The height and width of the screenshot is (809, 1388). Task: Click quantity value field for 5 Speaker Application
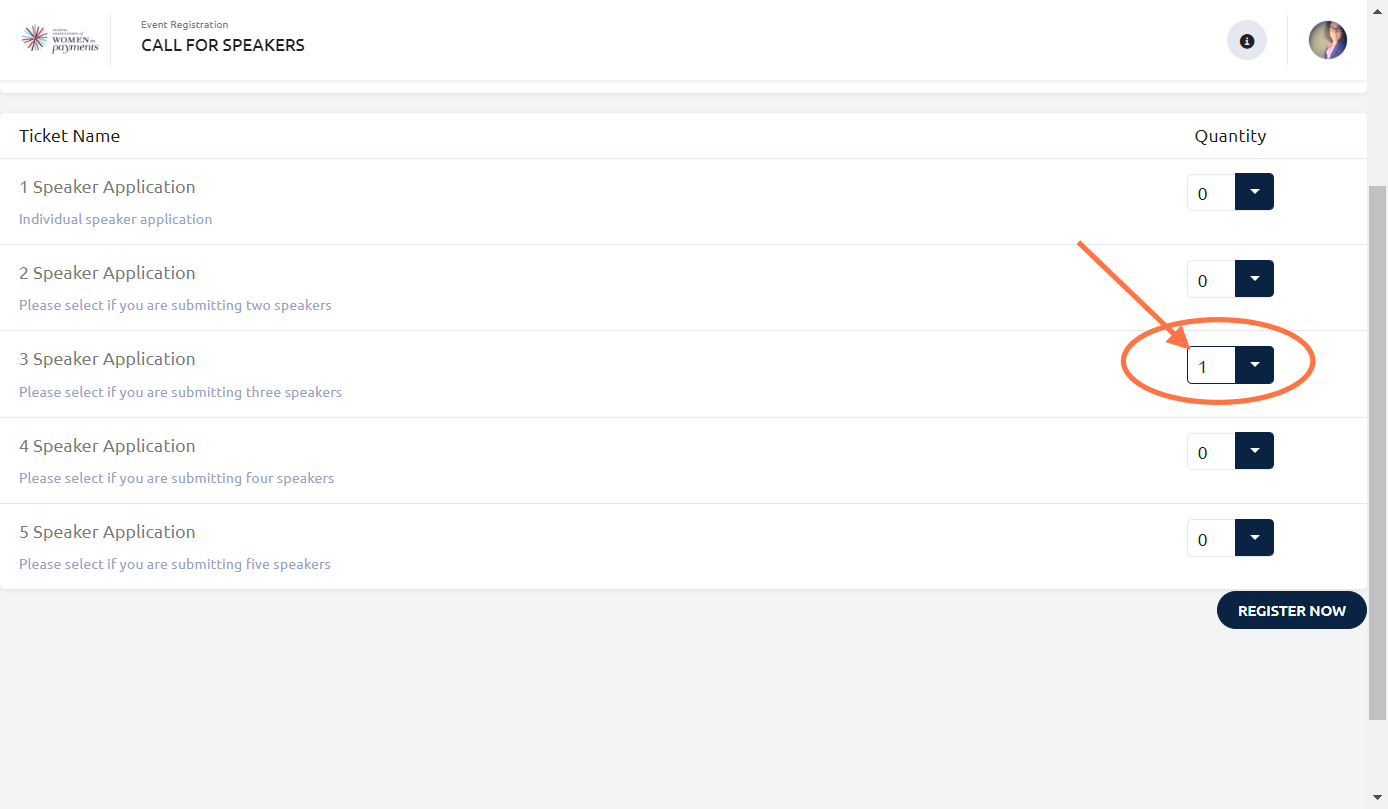coord(1211,538)
